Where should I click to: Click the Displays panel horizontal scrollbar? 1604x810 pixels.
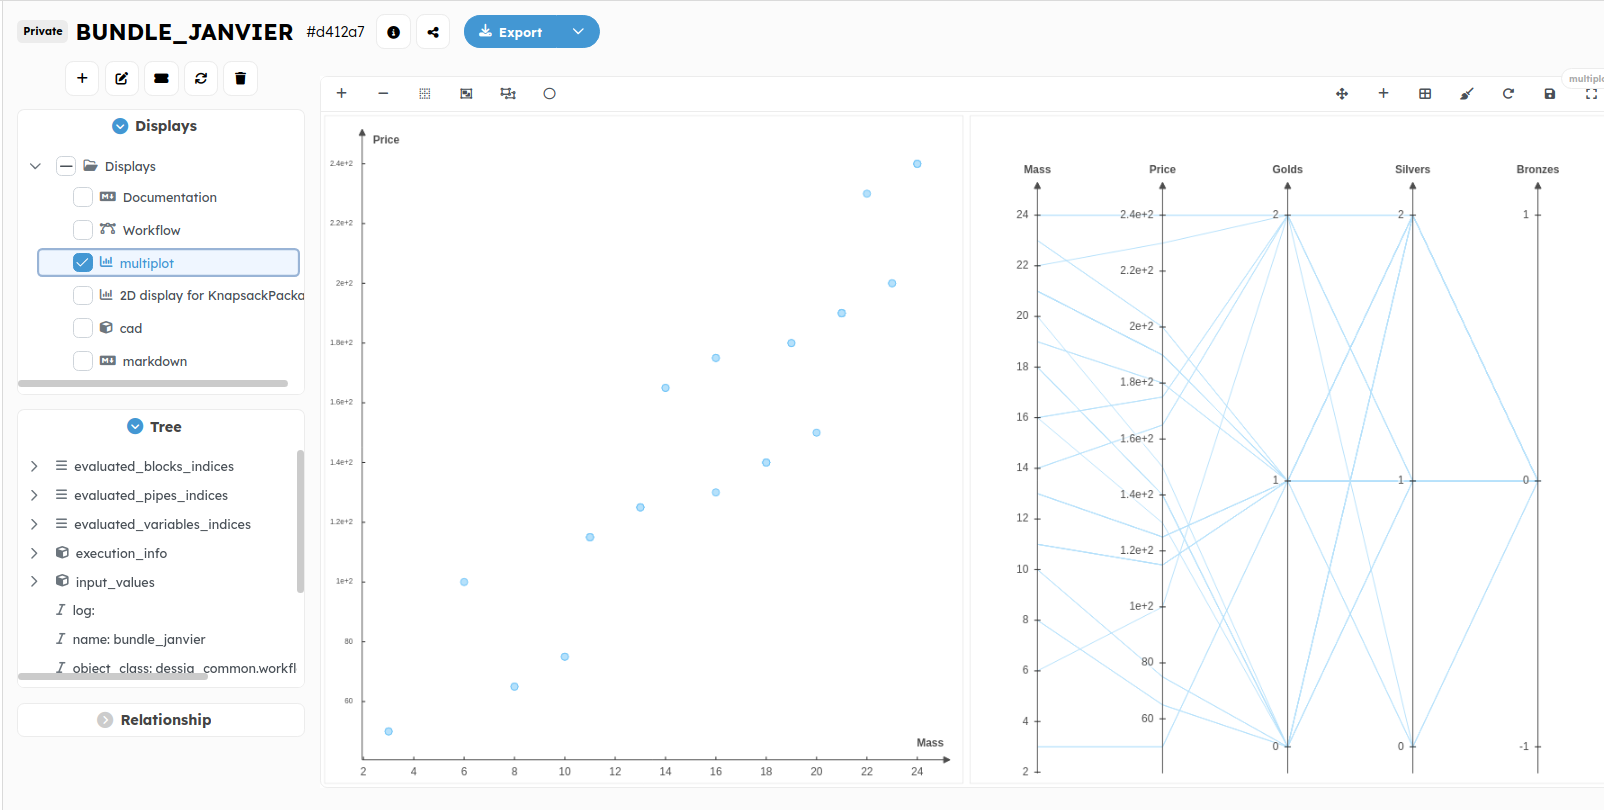pos(153,383)
